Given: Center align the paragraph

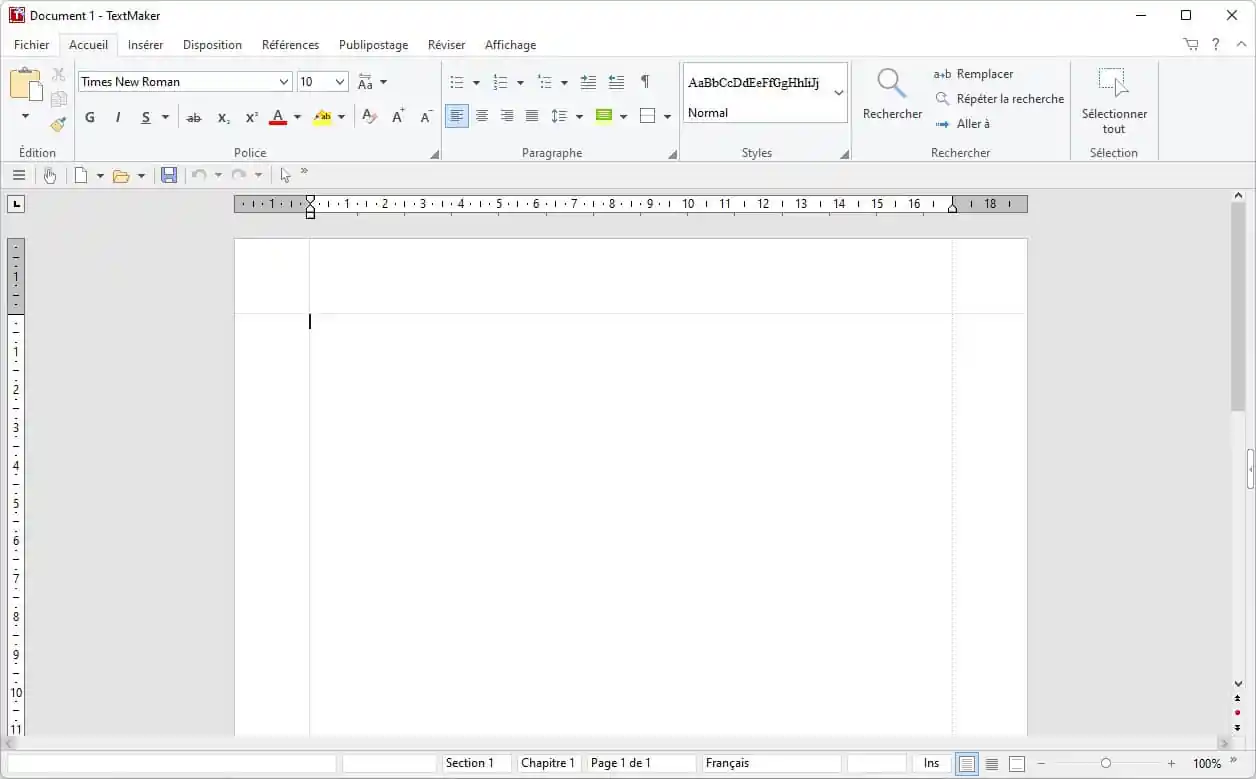Looking at the screenshot, I should pyautogui.click(x=482, y=117).
